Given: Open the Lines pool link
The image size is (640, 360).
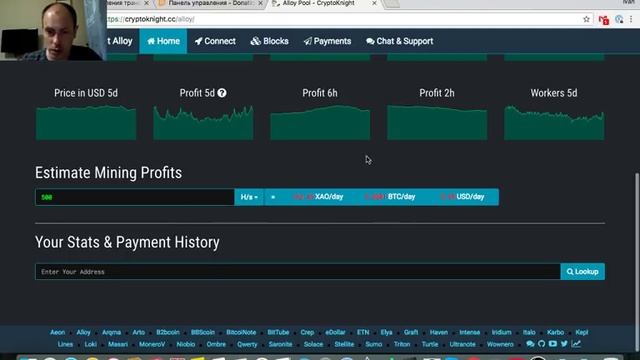Looking at the screenshot, I should tap(65, 344).
